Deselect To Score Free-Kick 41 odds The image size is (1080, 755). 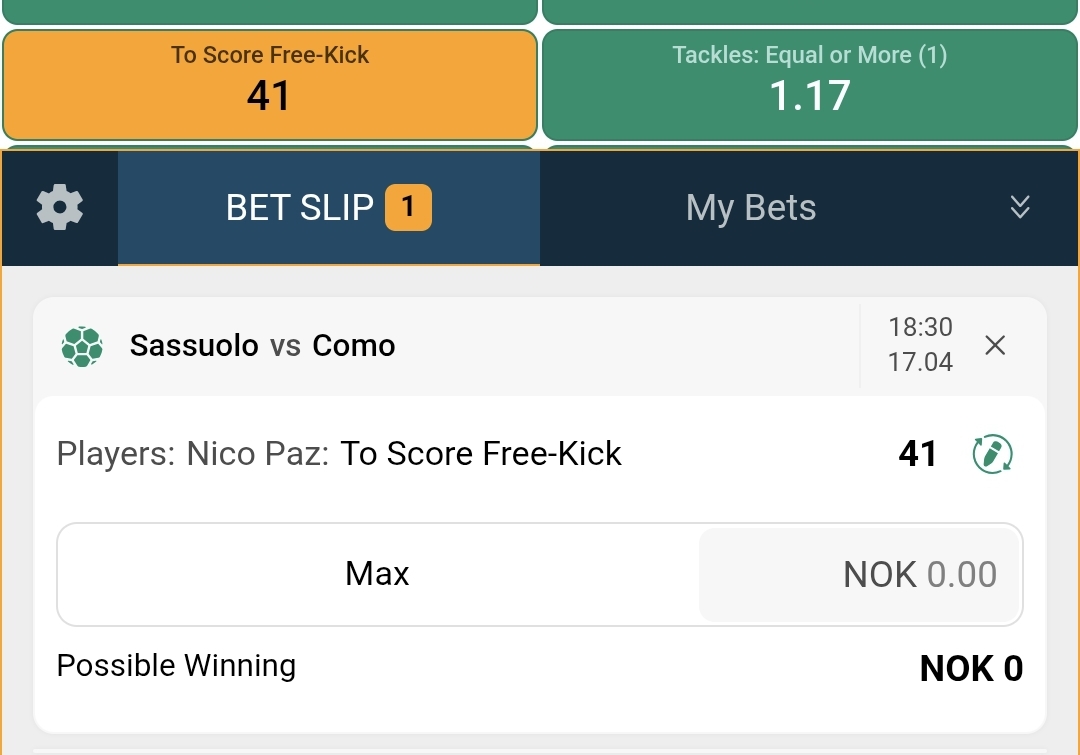click(x=270, y=85)
